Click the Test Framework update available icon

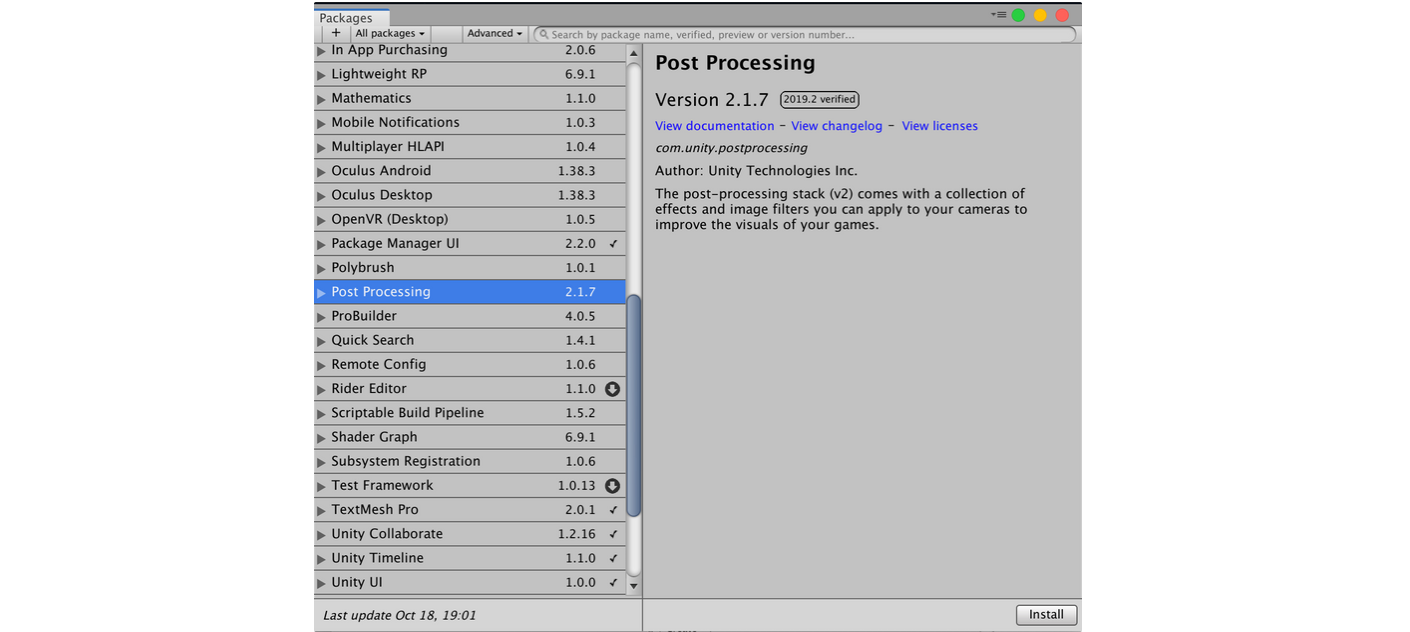[x=613, y=486]
